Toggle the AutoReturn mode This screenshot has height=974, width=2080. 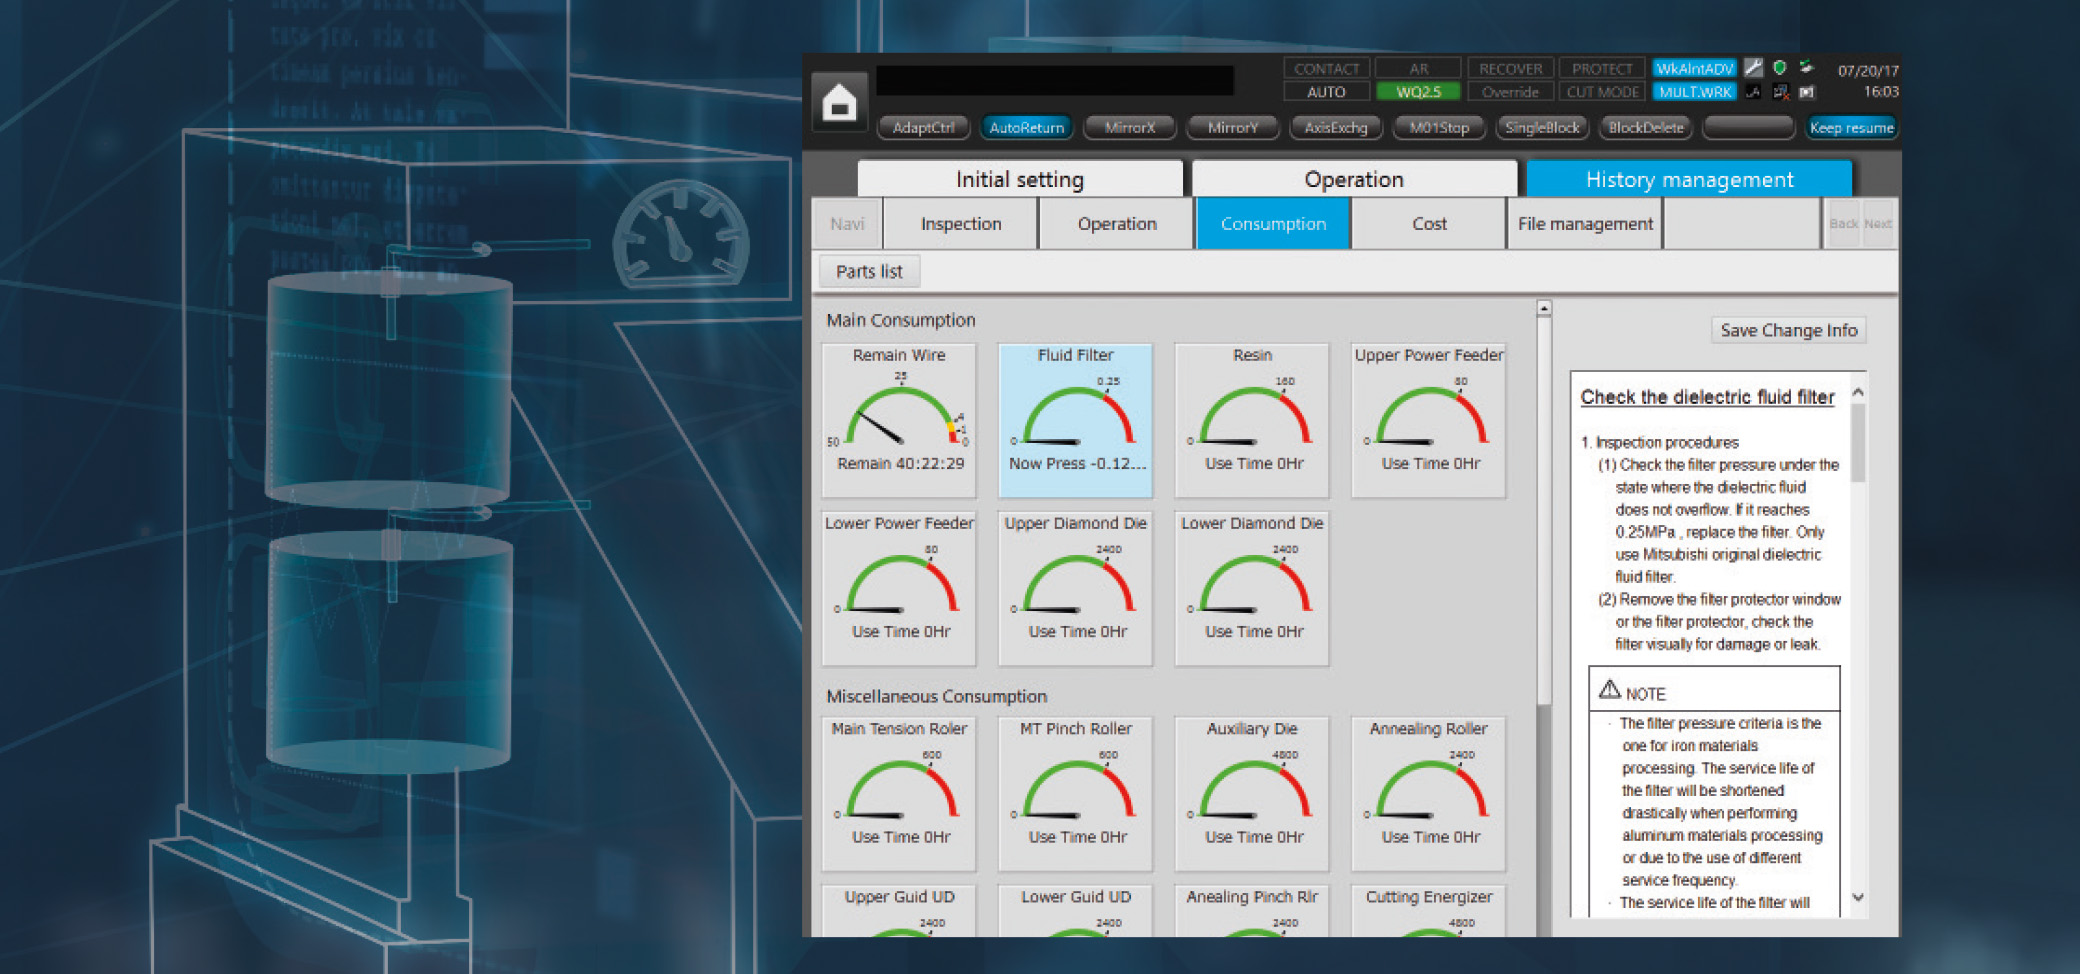point(1026,128)
